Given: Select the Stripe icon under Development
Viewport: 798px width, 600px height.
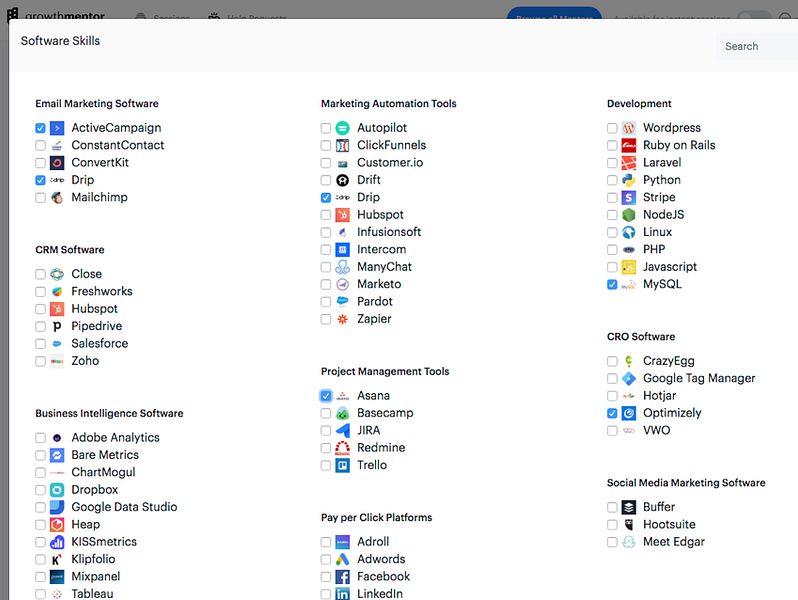Looking at the screenshot, I should (x=629, y=197).
